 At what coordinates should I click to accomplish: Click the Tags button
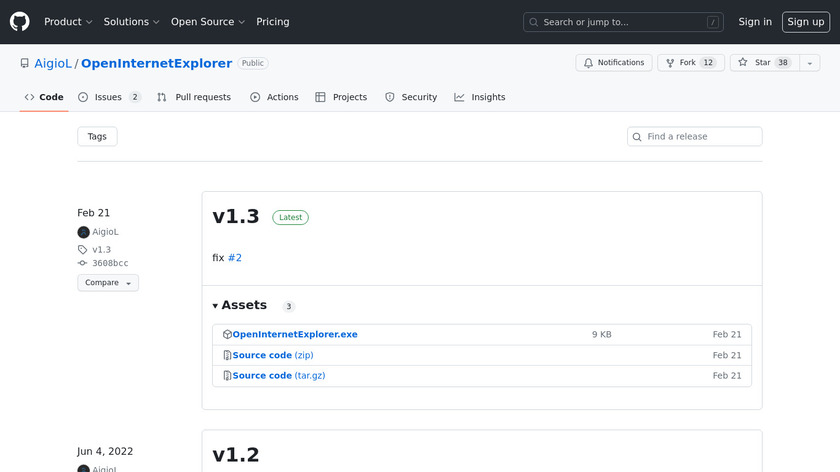click(x=97, y=136)
